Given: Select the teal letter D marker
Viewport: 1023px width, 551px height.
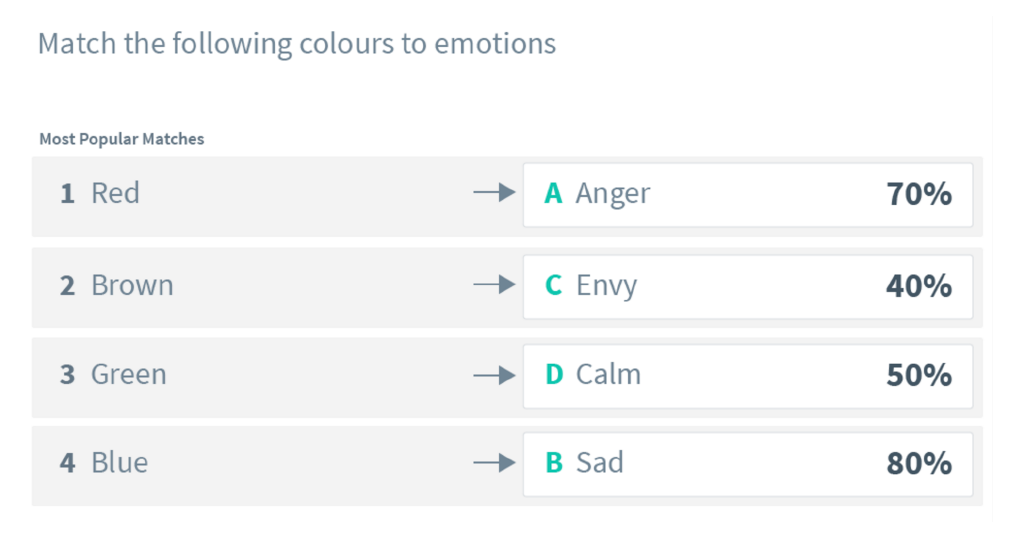Looking at the screenshot, I should coord(554,374).
